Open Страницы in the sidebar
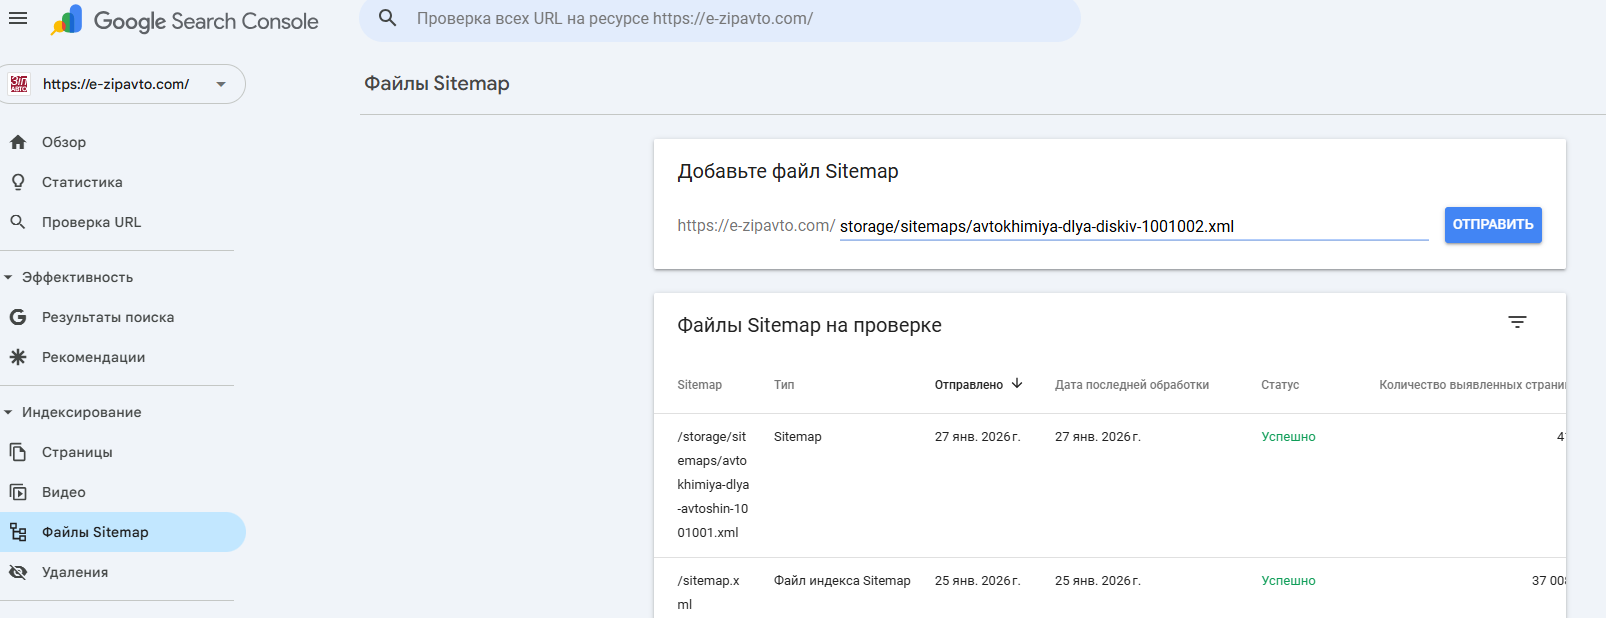The image size is (1606, 618). [x=77, y=452]
